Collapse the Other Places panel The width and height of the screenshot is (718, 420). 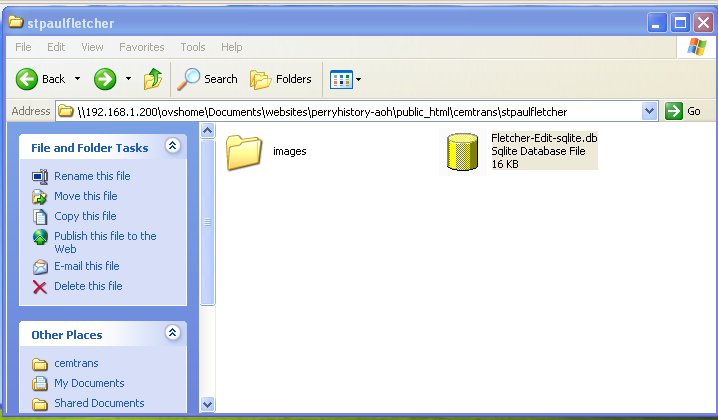[173, 333]
